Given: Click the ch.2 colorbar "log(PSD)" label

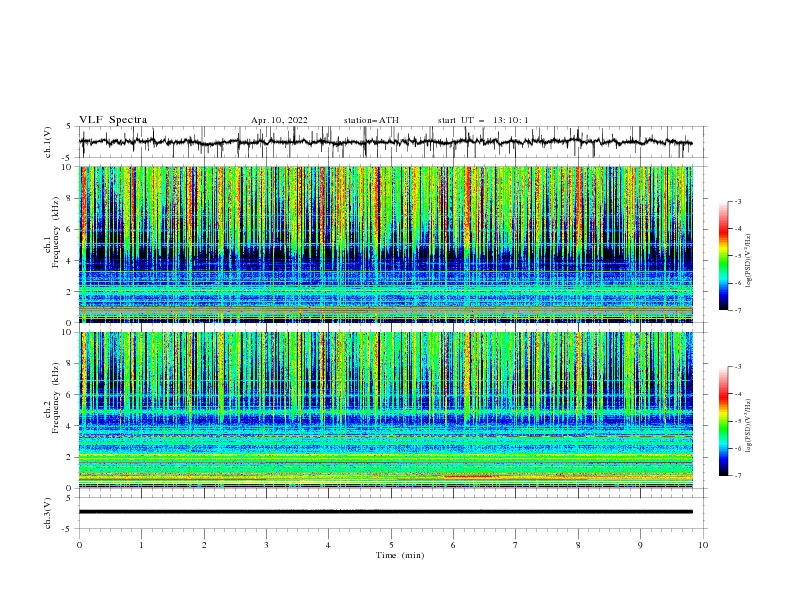Looking at the screenshot, I should (x=749, y=425).
